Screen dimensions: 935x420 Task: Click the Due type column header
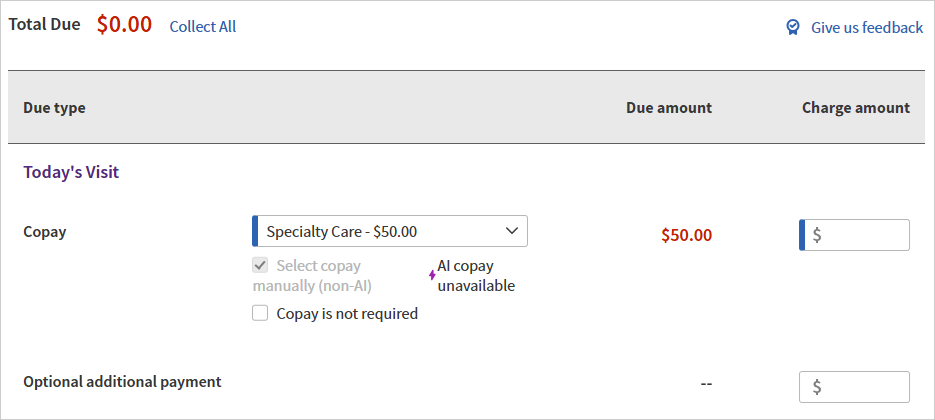pyautogui.click(x=54, y=108)
